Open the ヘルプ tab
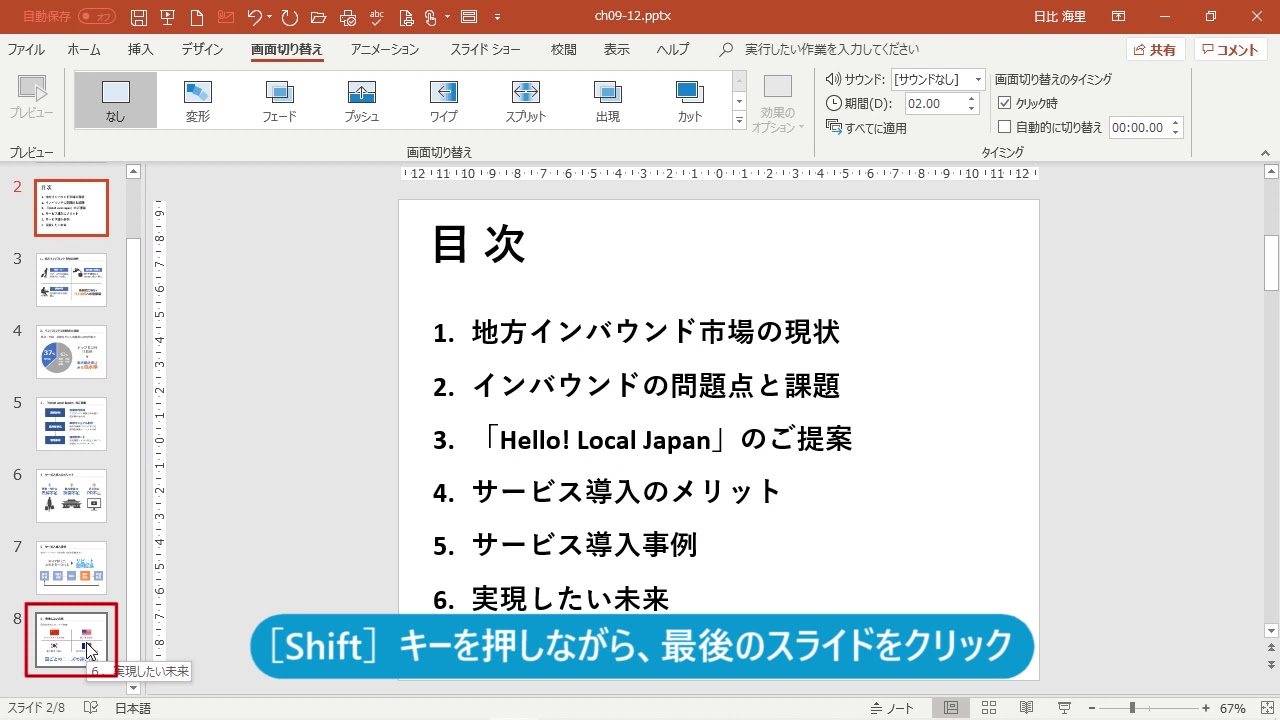1280x720 pixels. [x=673, y=50]
